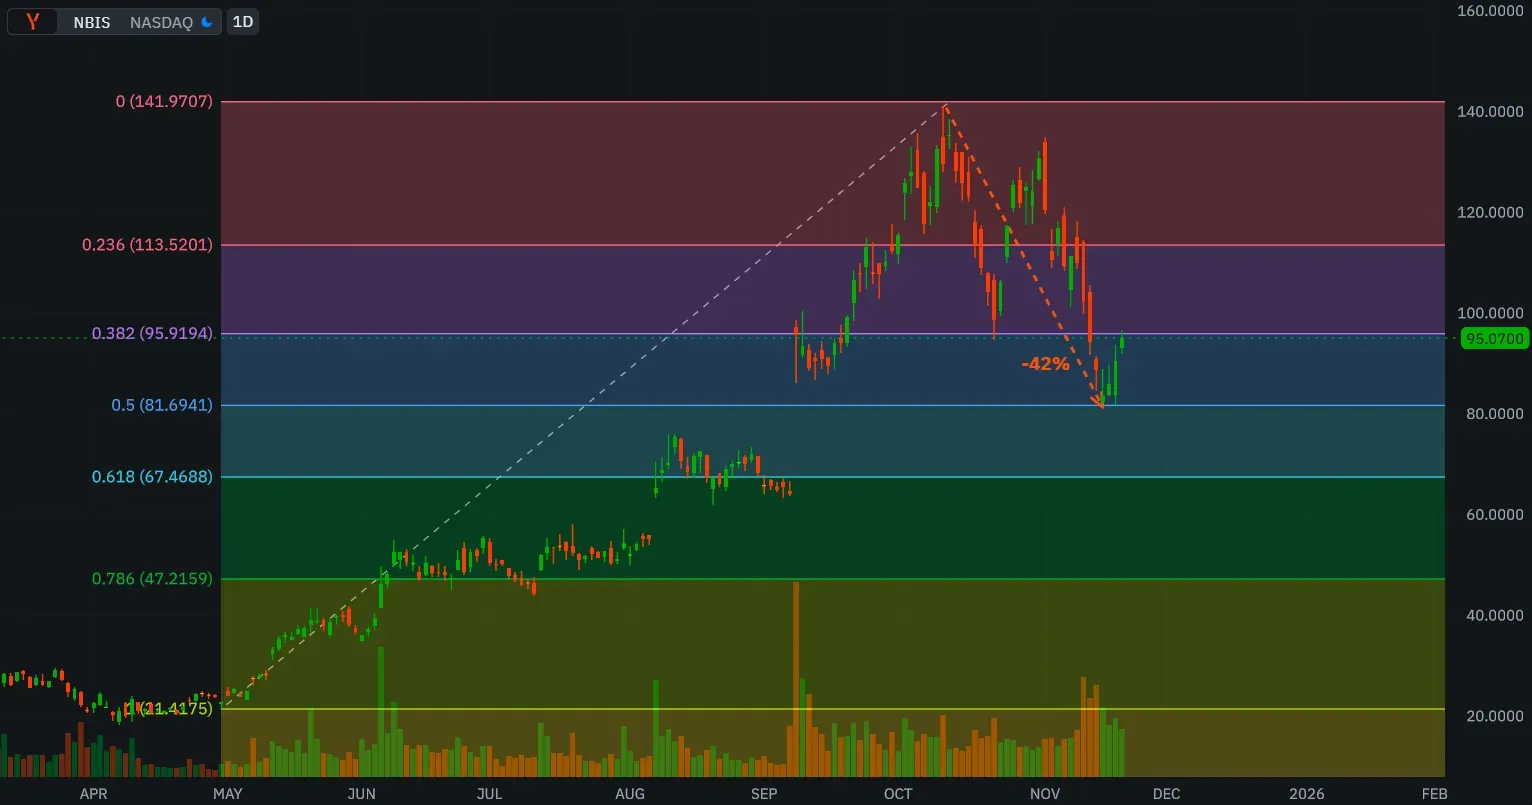The image size is (1532, 805).
Task: Select the -42% annotation text
Action: pos(1045,364)
